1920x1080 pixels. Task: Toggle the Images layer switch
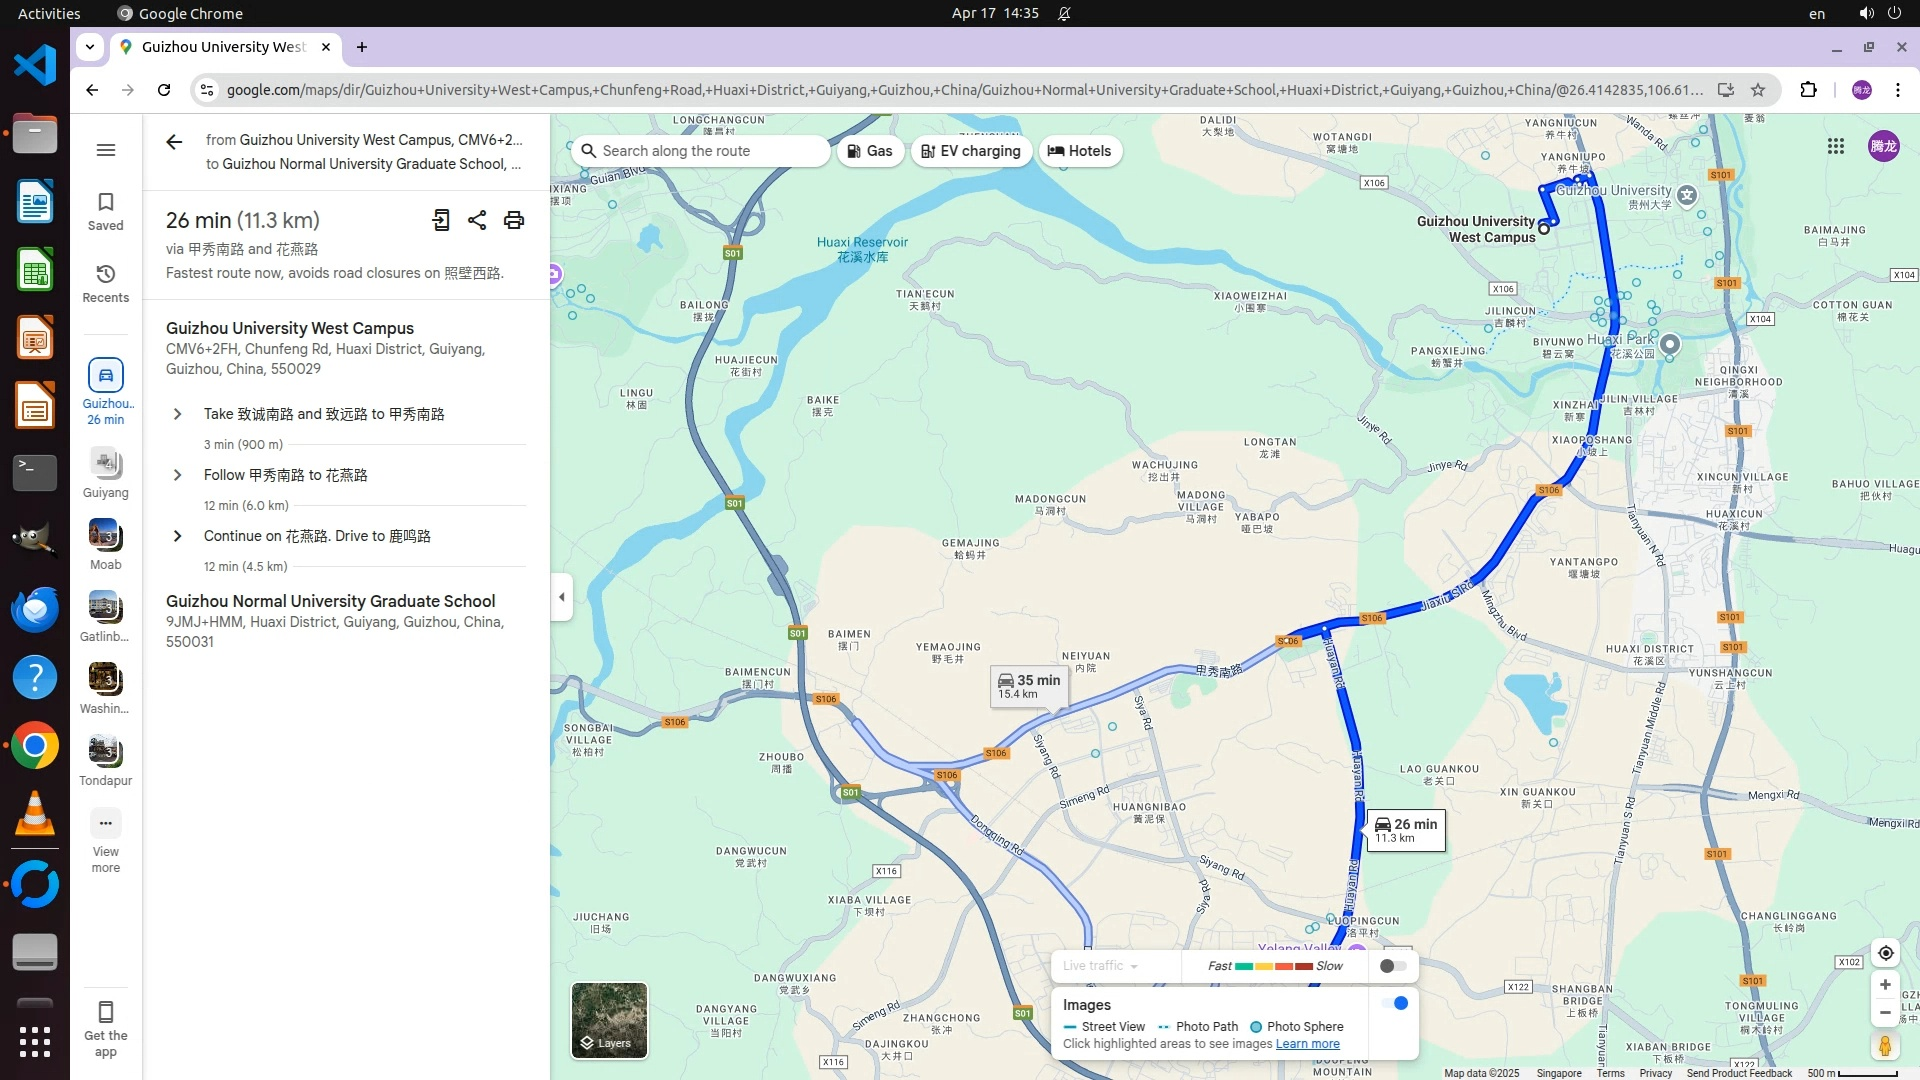click(1394, 1003)
